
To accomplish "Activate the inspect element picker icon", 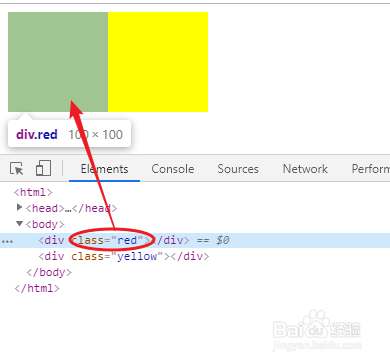I will [x=17, y=169].
